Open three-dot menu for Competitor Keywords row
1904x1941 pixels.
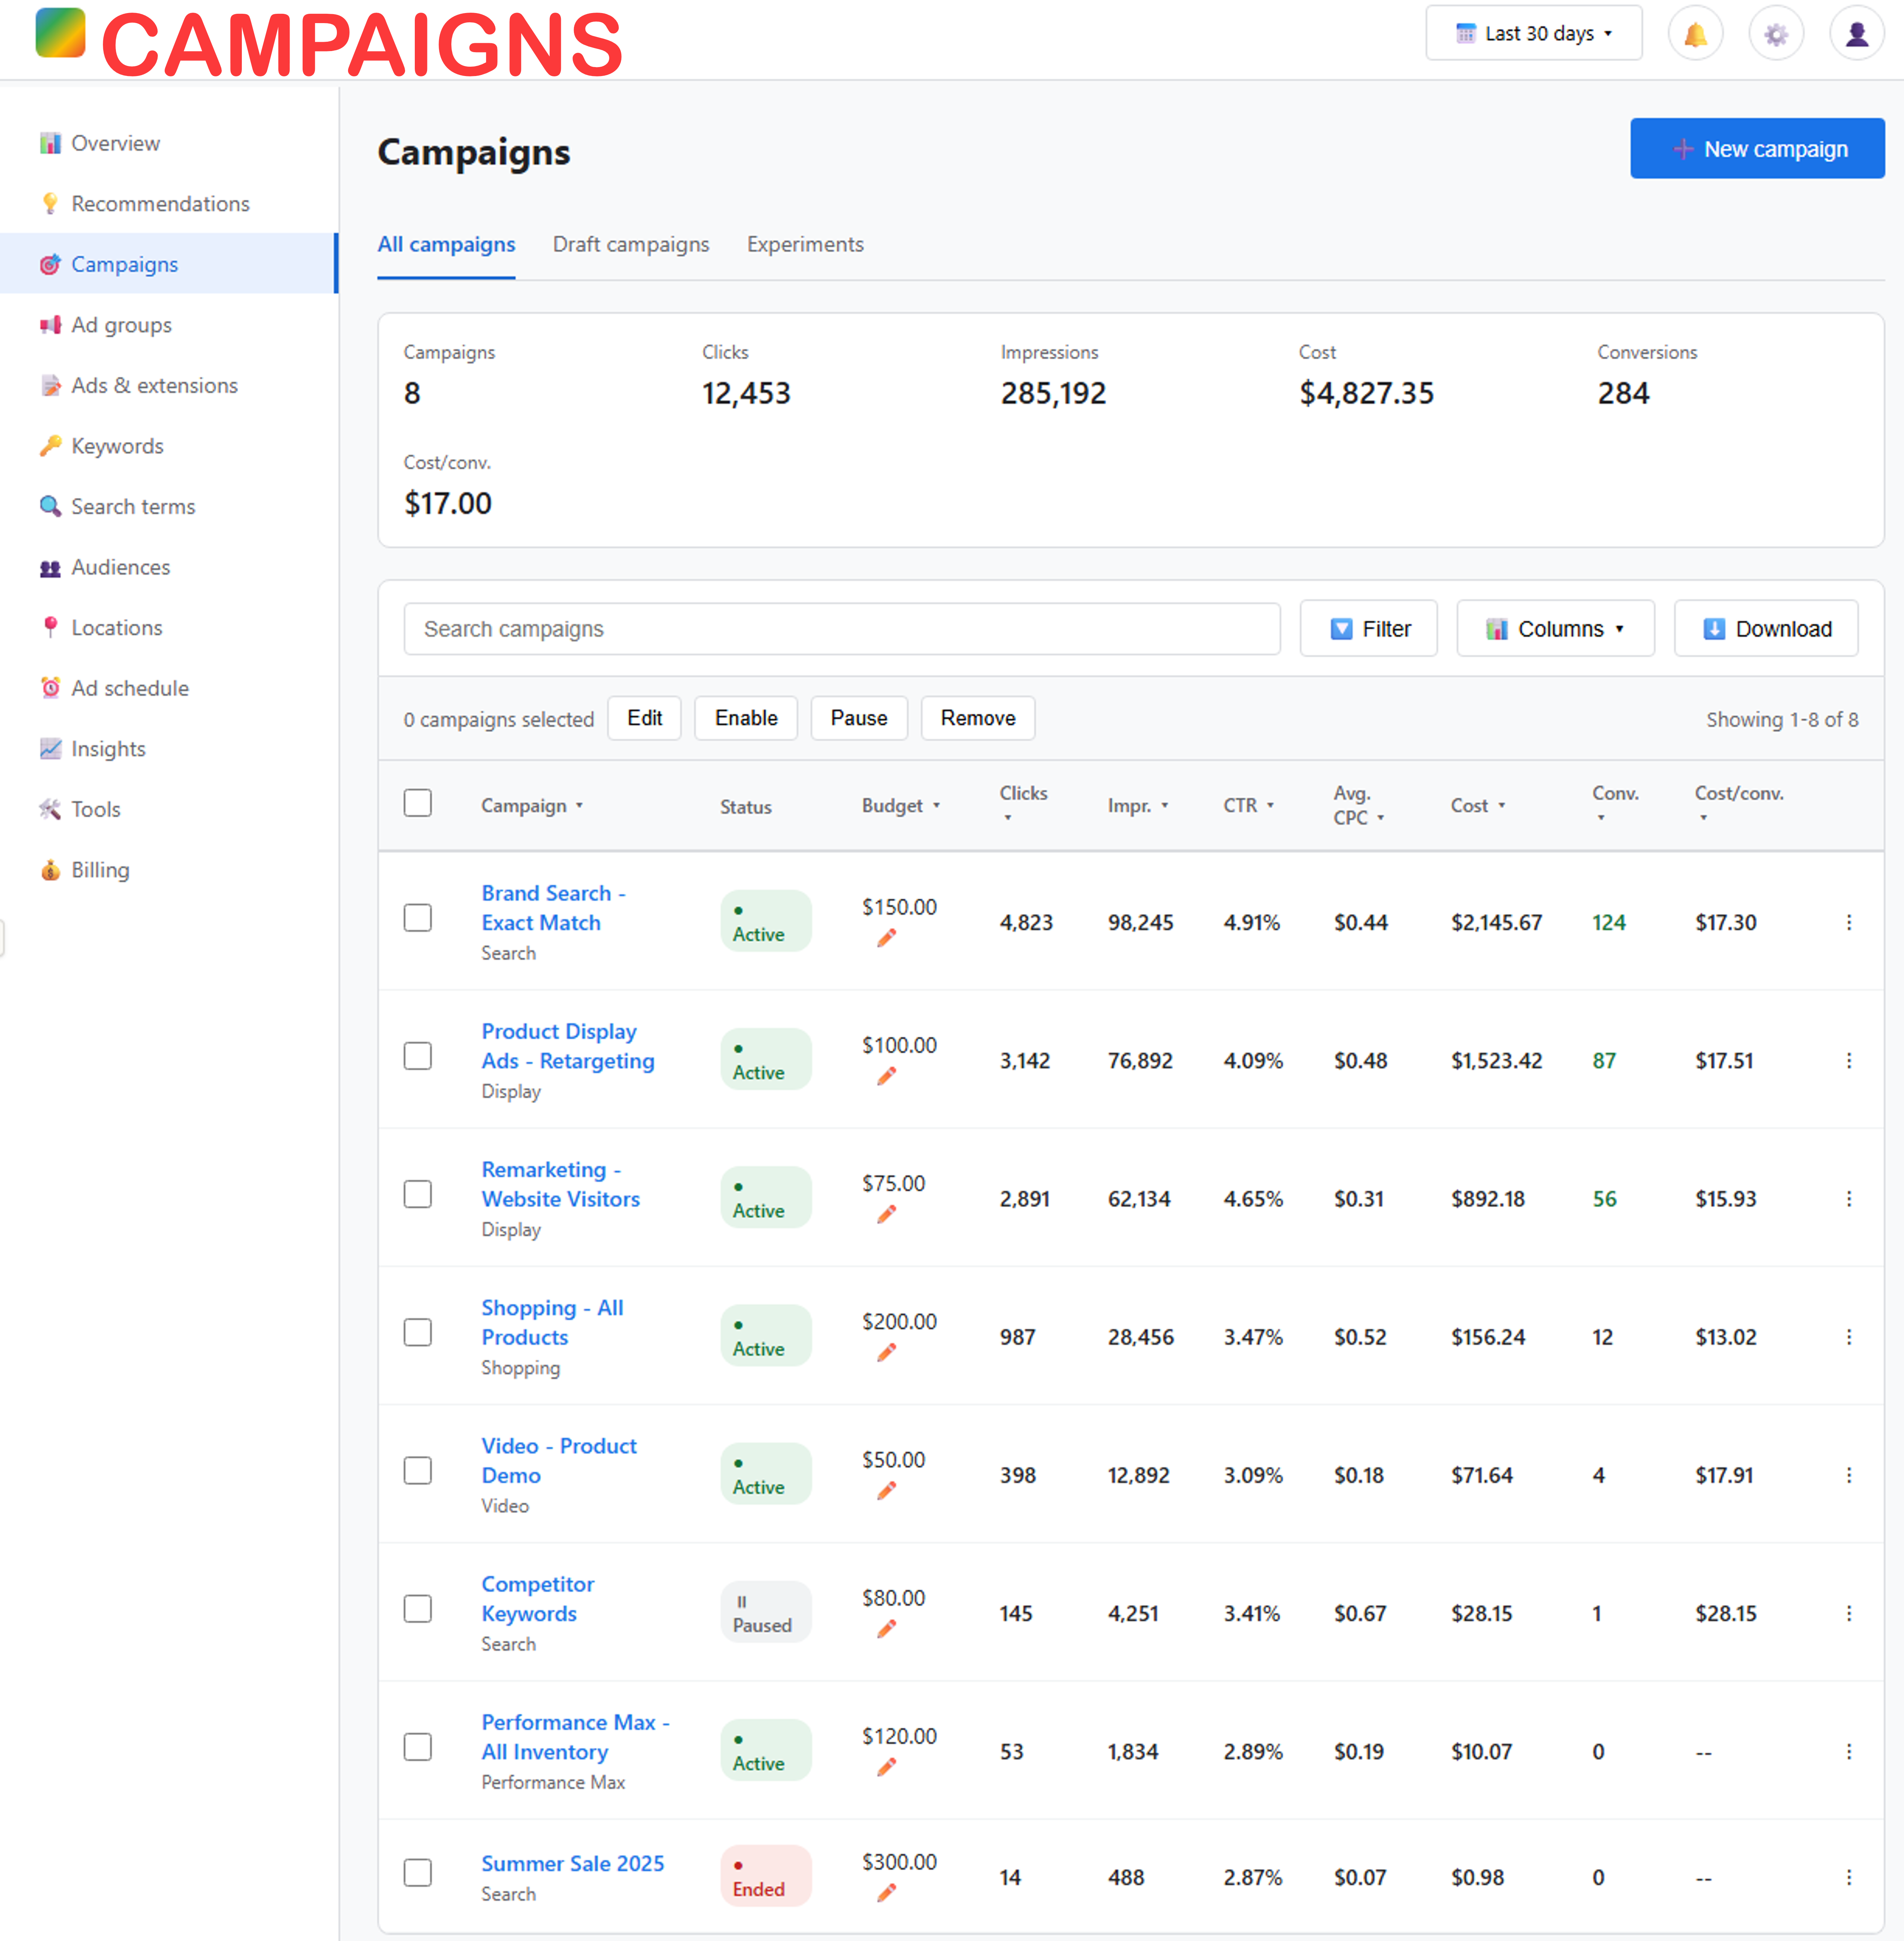[1848, 1613]
